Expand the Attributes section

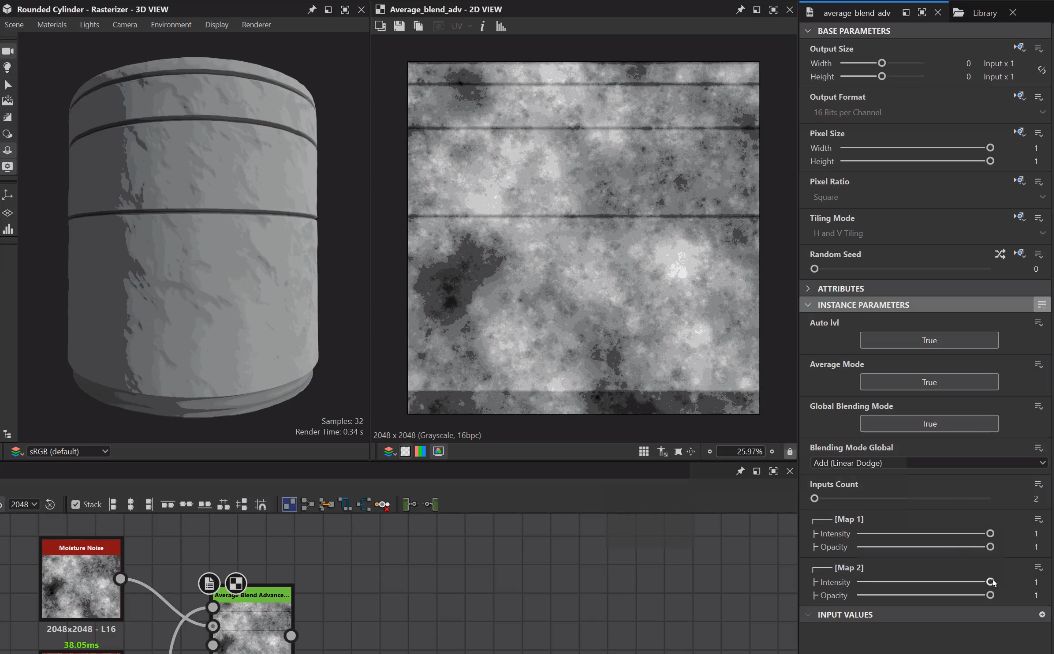(x=840, y=289)
